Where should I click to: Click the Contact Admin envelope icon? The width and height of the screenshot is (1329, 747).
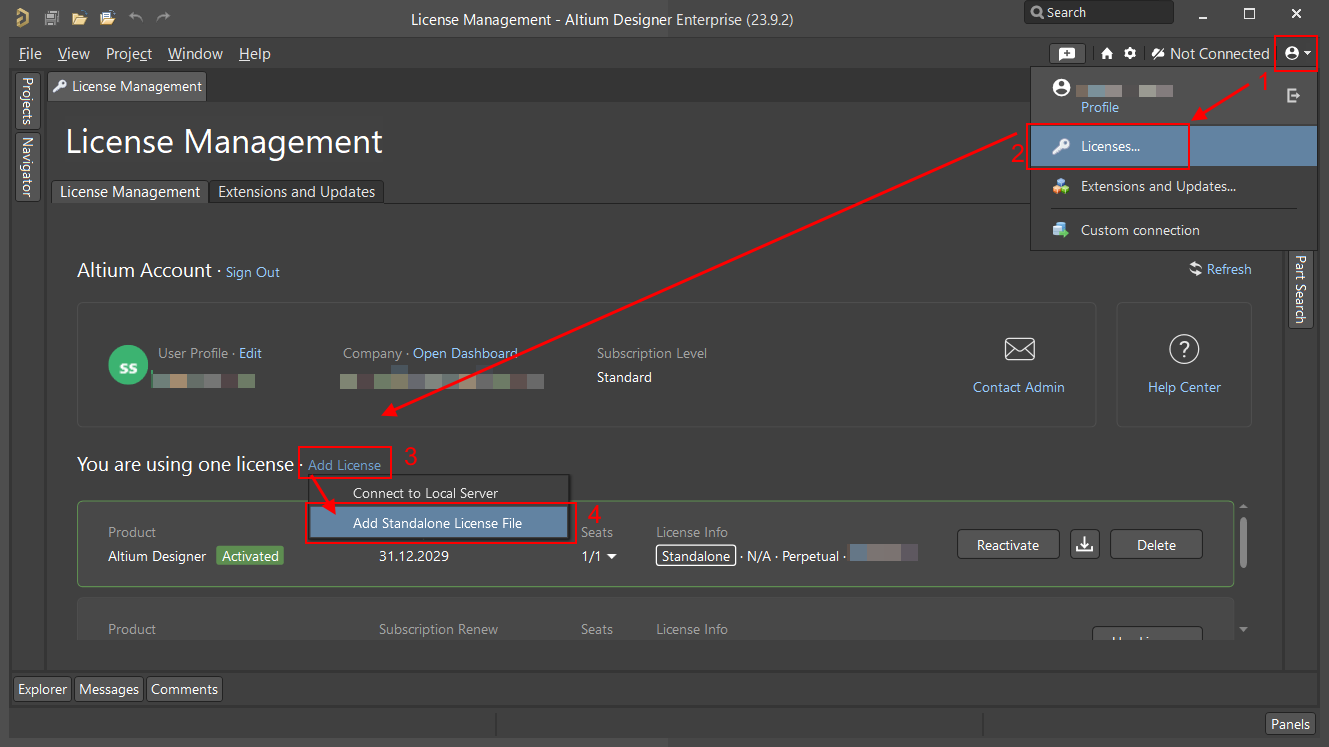pyautogui.click(x=1019, y=349)
